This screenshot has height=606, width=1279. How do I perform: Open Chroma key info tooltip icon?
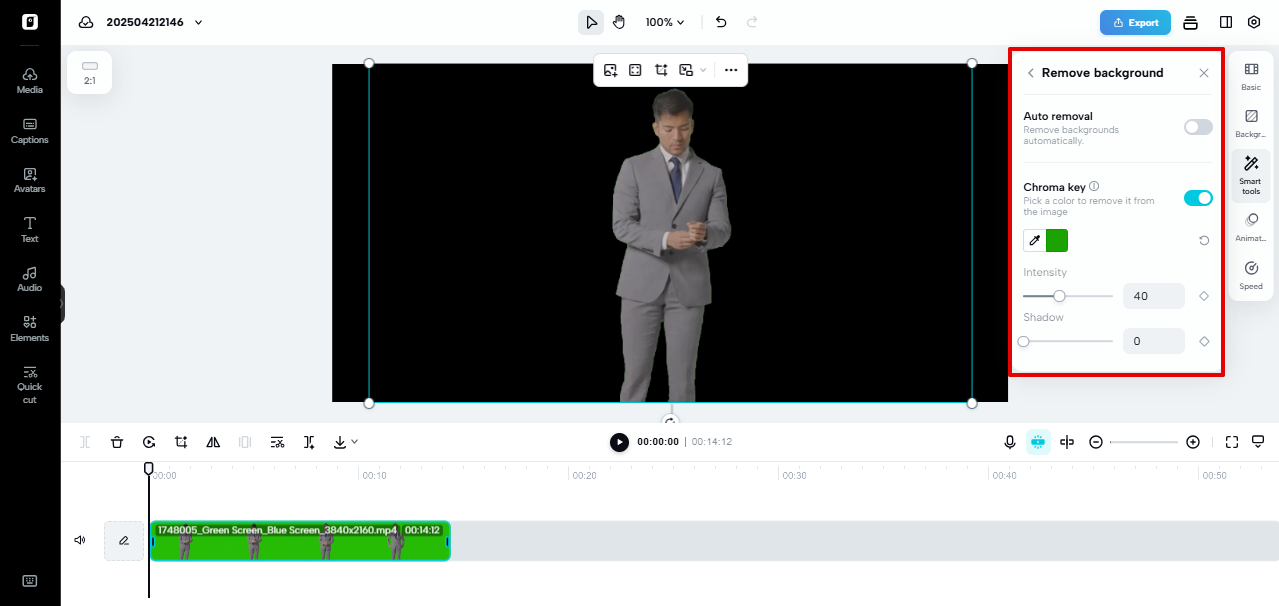pos(1094,186)
